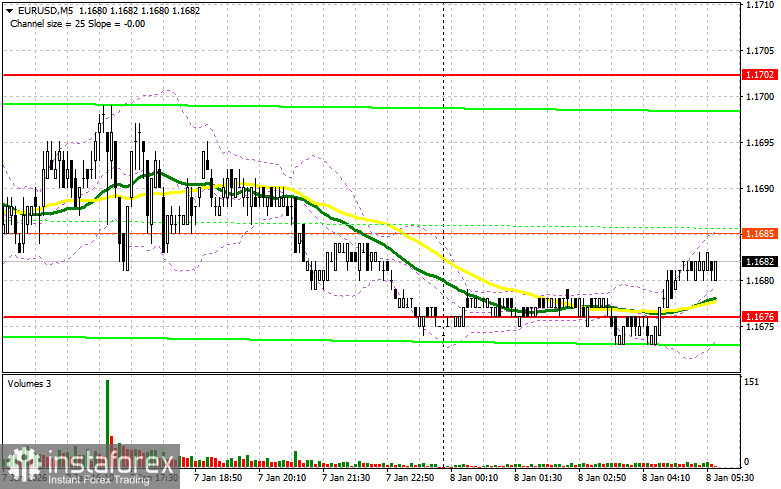Screen dimensions: 781x489
Task: Select the red 1.1702 resistance price tag
Action: point(759,75)
